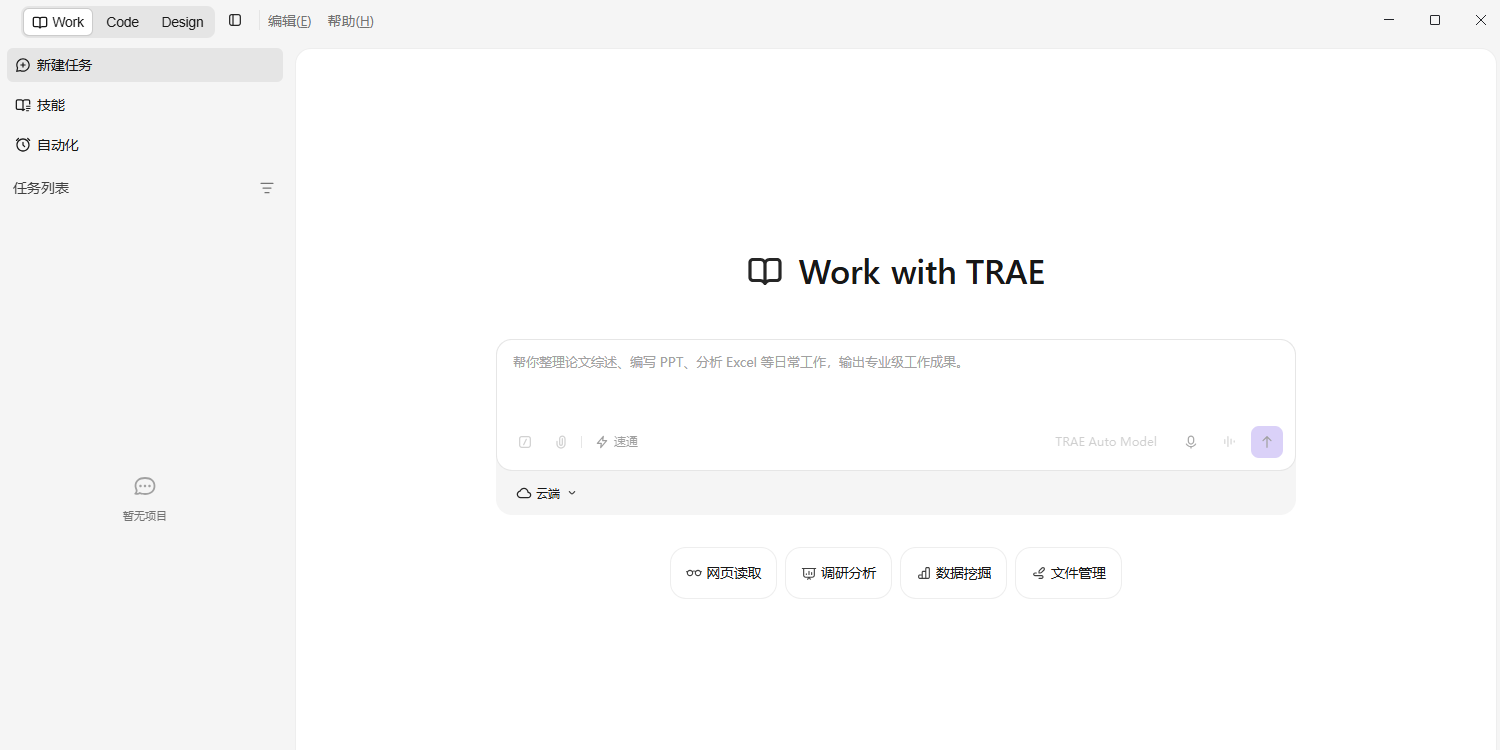Open the TRAE Auto Model selector
Screen dimensions: 1500x750
click(x=1106, y=442)
